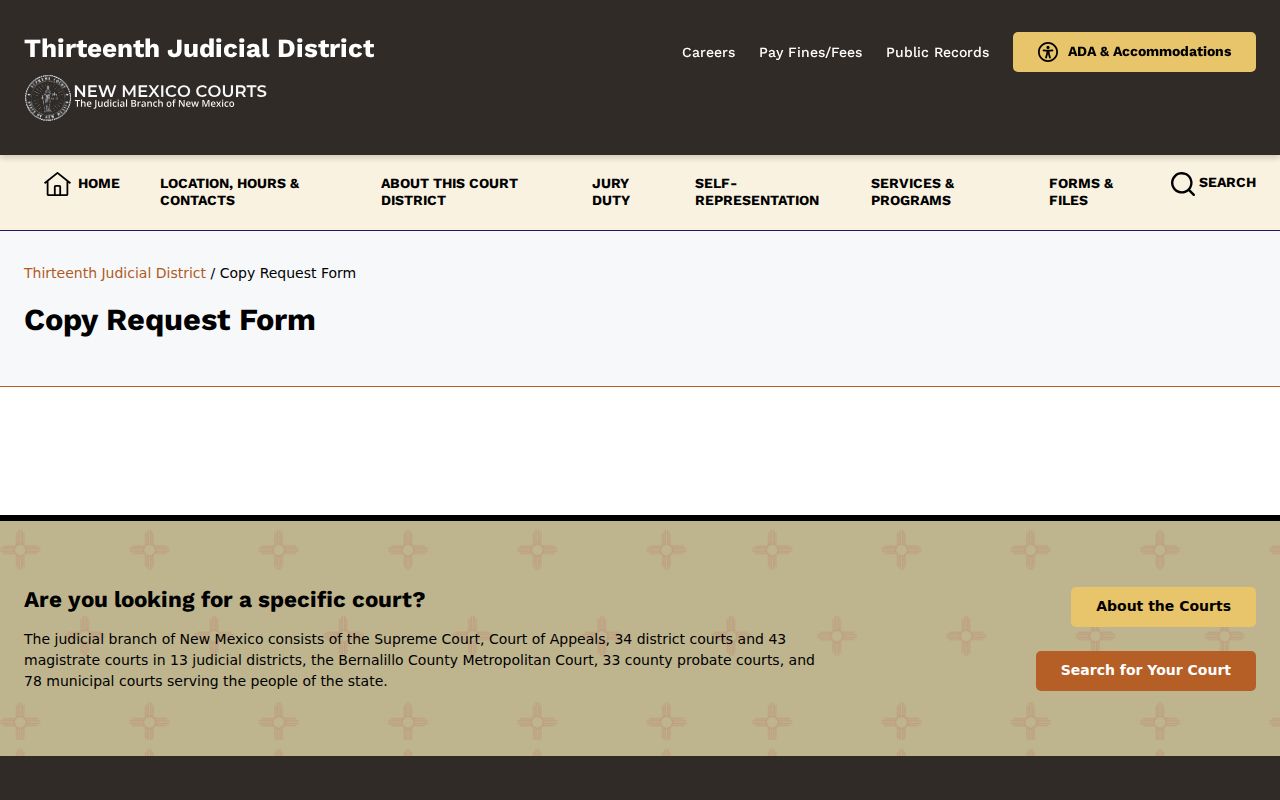This screenshot has width=1280, height=800.
Task: Open the Public Records link
Action: (x=937, y=52)
